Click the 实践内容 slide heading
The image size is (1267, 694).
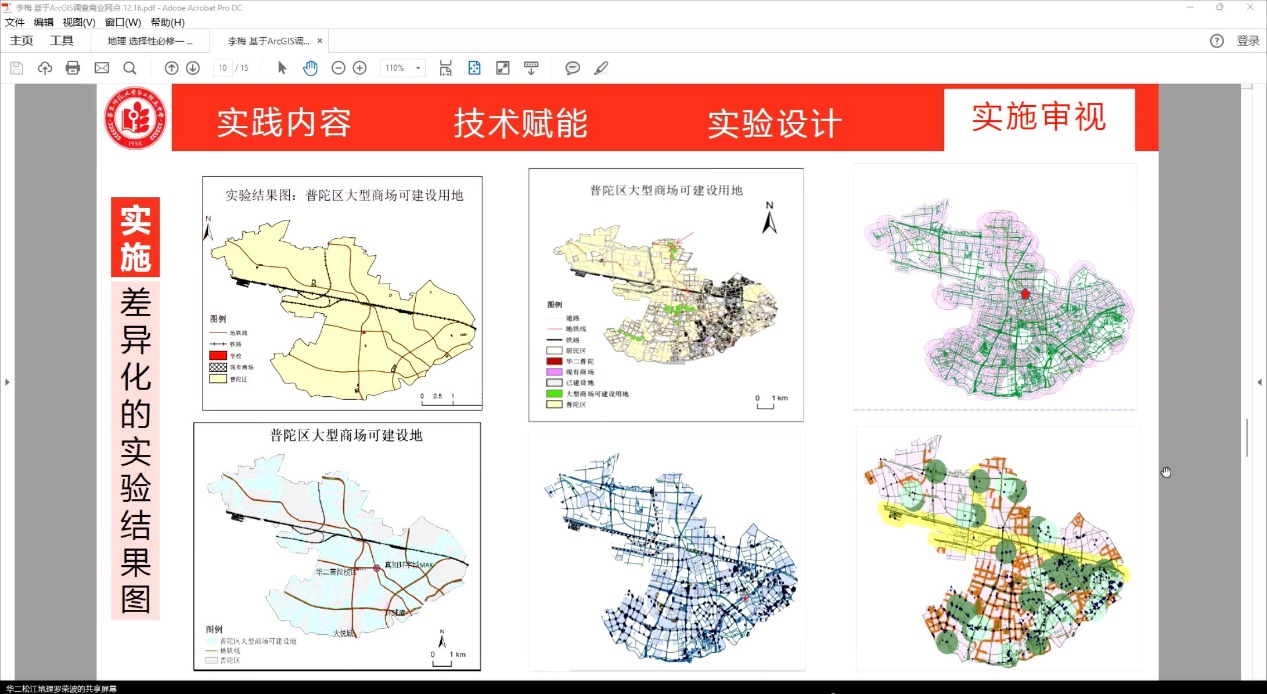284,123
